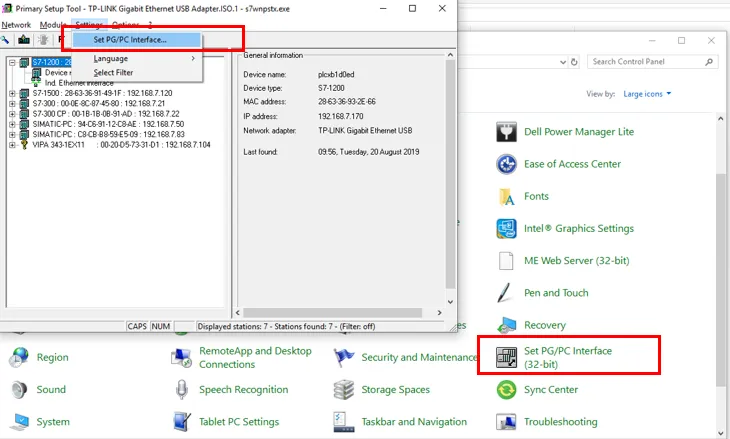Image resolution: width=730 pixels, height=439 pixels.
Task: Open the Taskbar and Navigation icon
Action: (x=344, y=422)
